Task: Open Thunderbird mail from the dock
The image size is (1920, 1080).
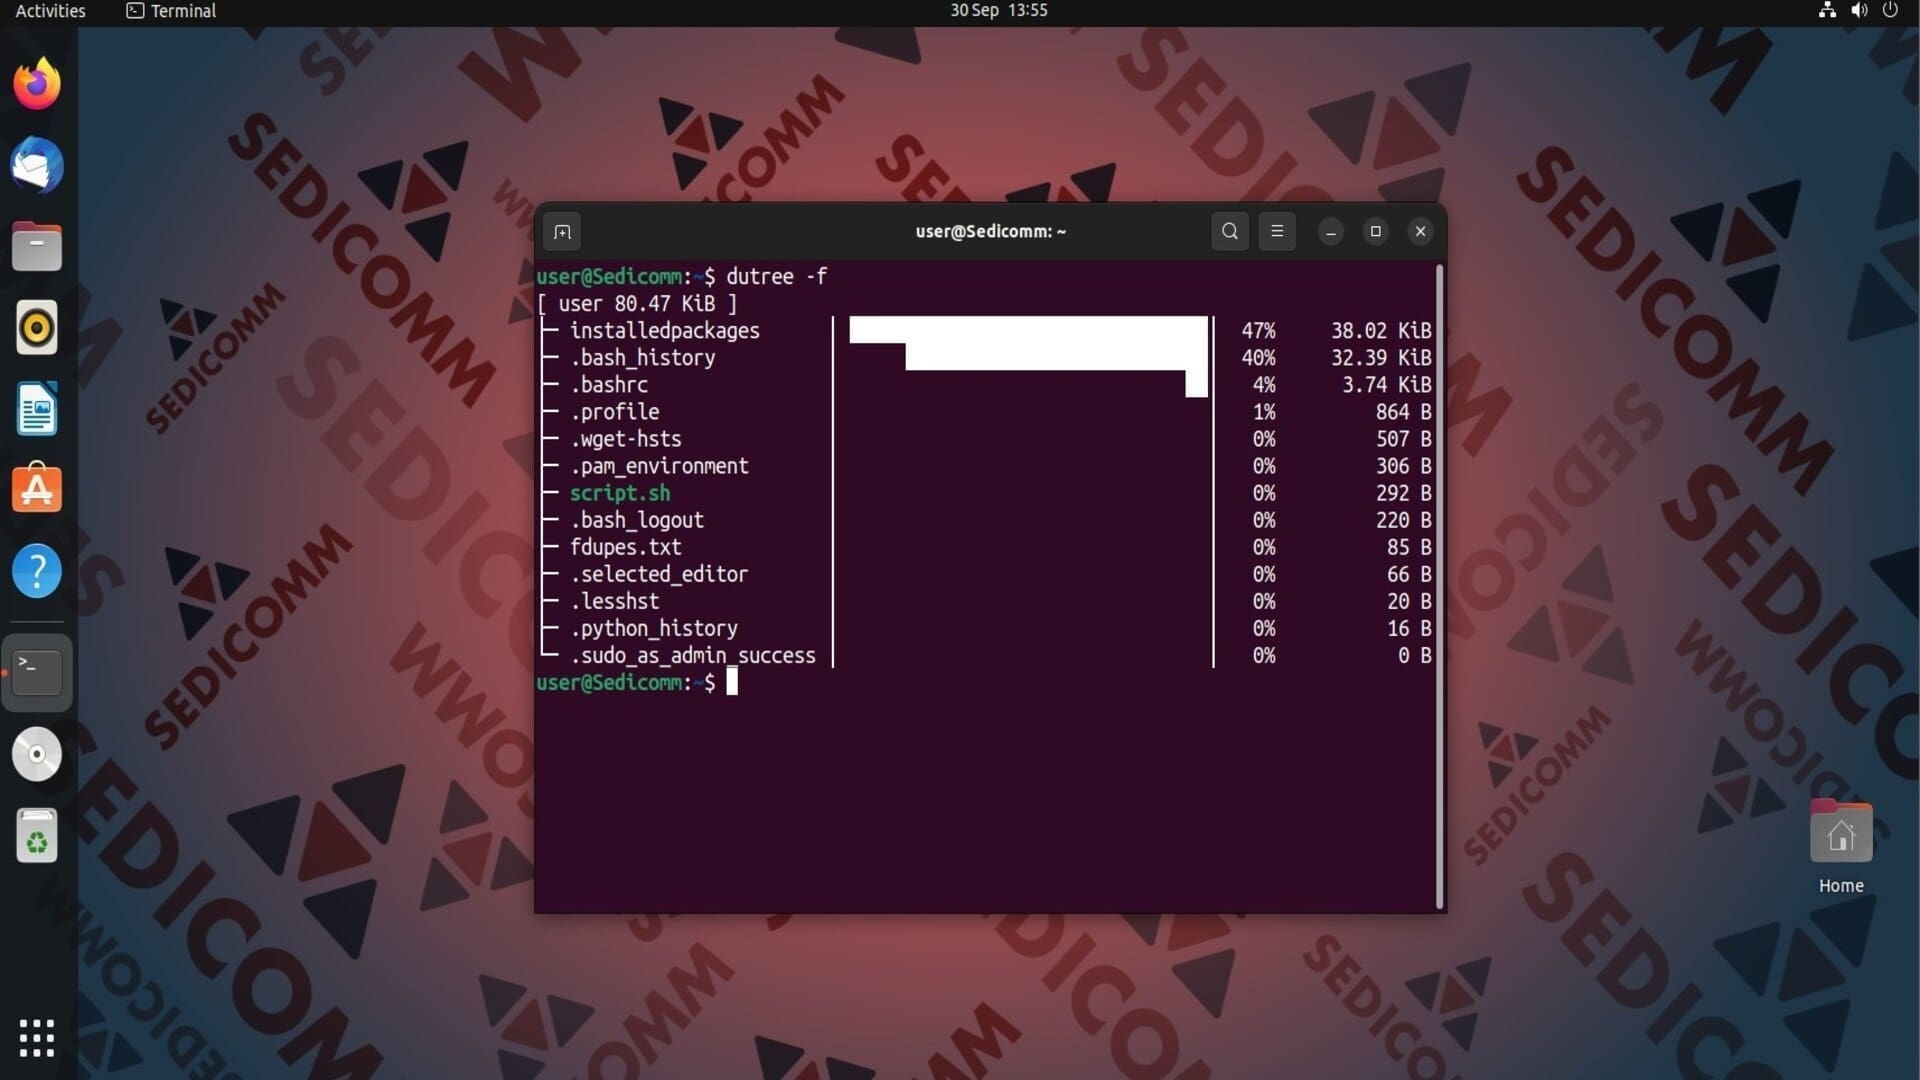Action: tap(37, 165)
